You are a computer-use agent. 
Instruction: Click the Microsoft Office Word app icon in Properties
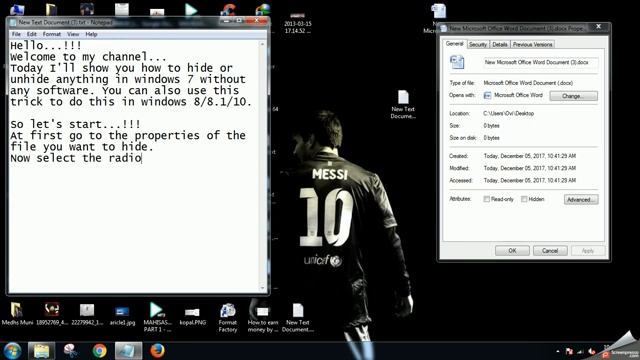click(x=487, y=95)
